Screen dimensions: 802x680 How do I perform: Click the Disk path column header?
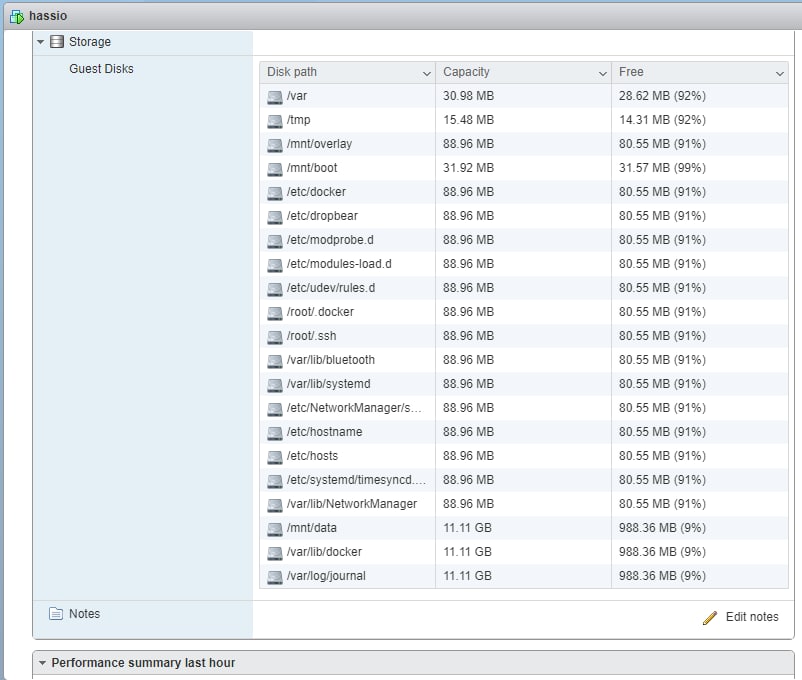point(347,72)
